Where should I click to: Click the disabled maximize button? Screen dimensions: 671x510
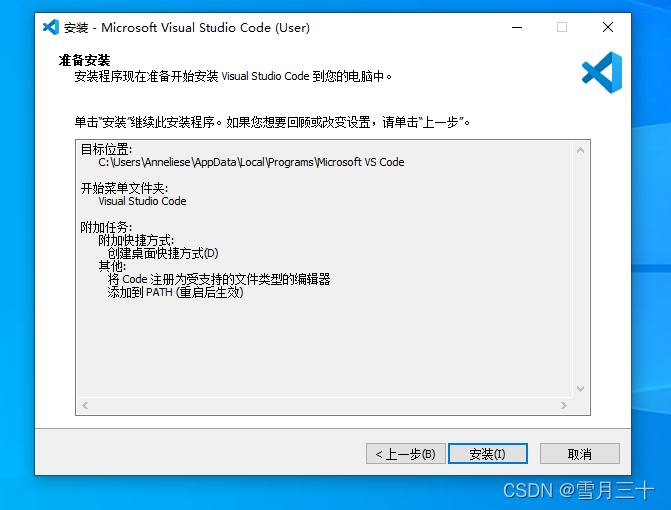click(x=562, y=27)
